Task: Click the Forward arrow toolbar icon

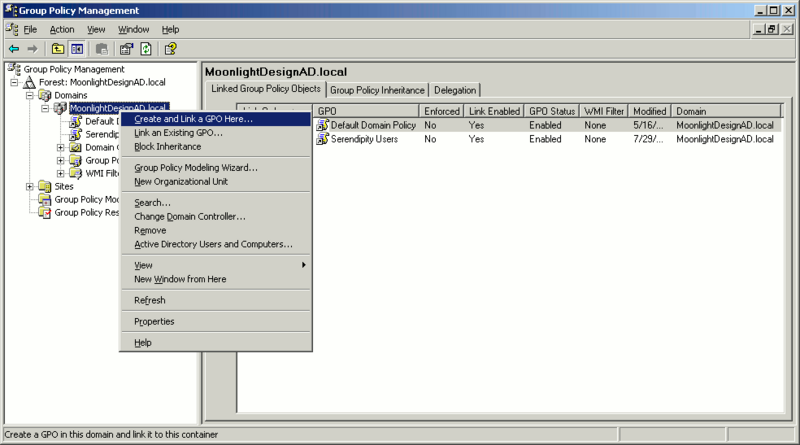Action: [x=32, y=49]
